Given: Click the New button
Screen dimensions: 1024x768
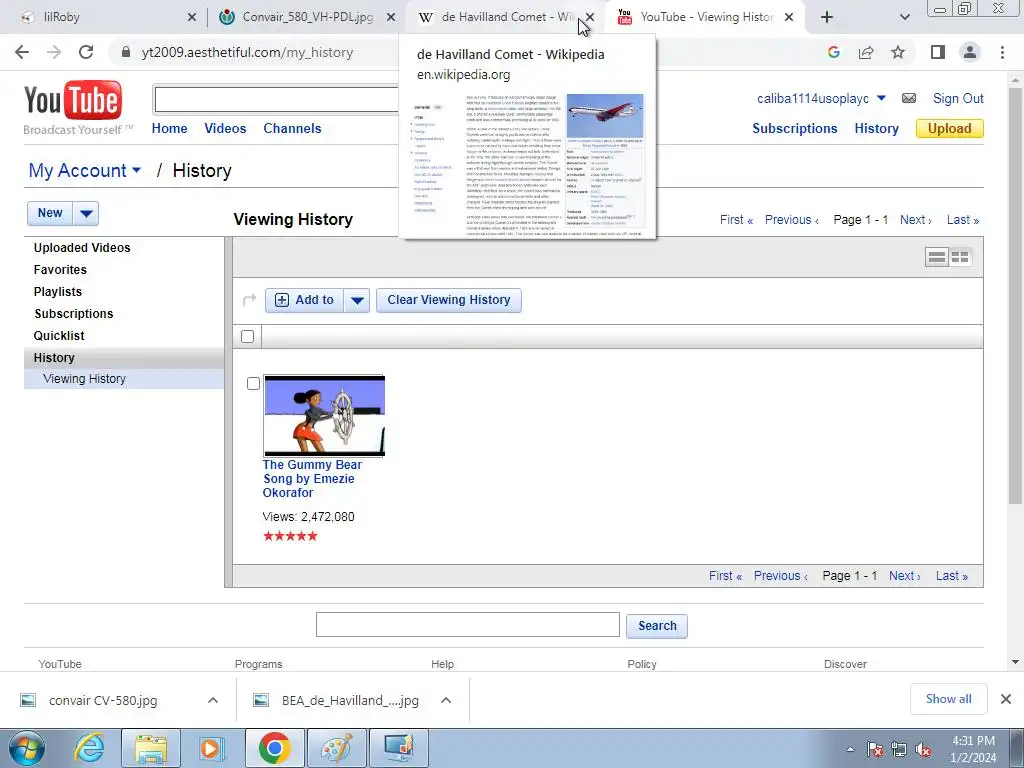Looking at the screenshot, I should tap(50, 214).
